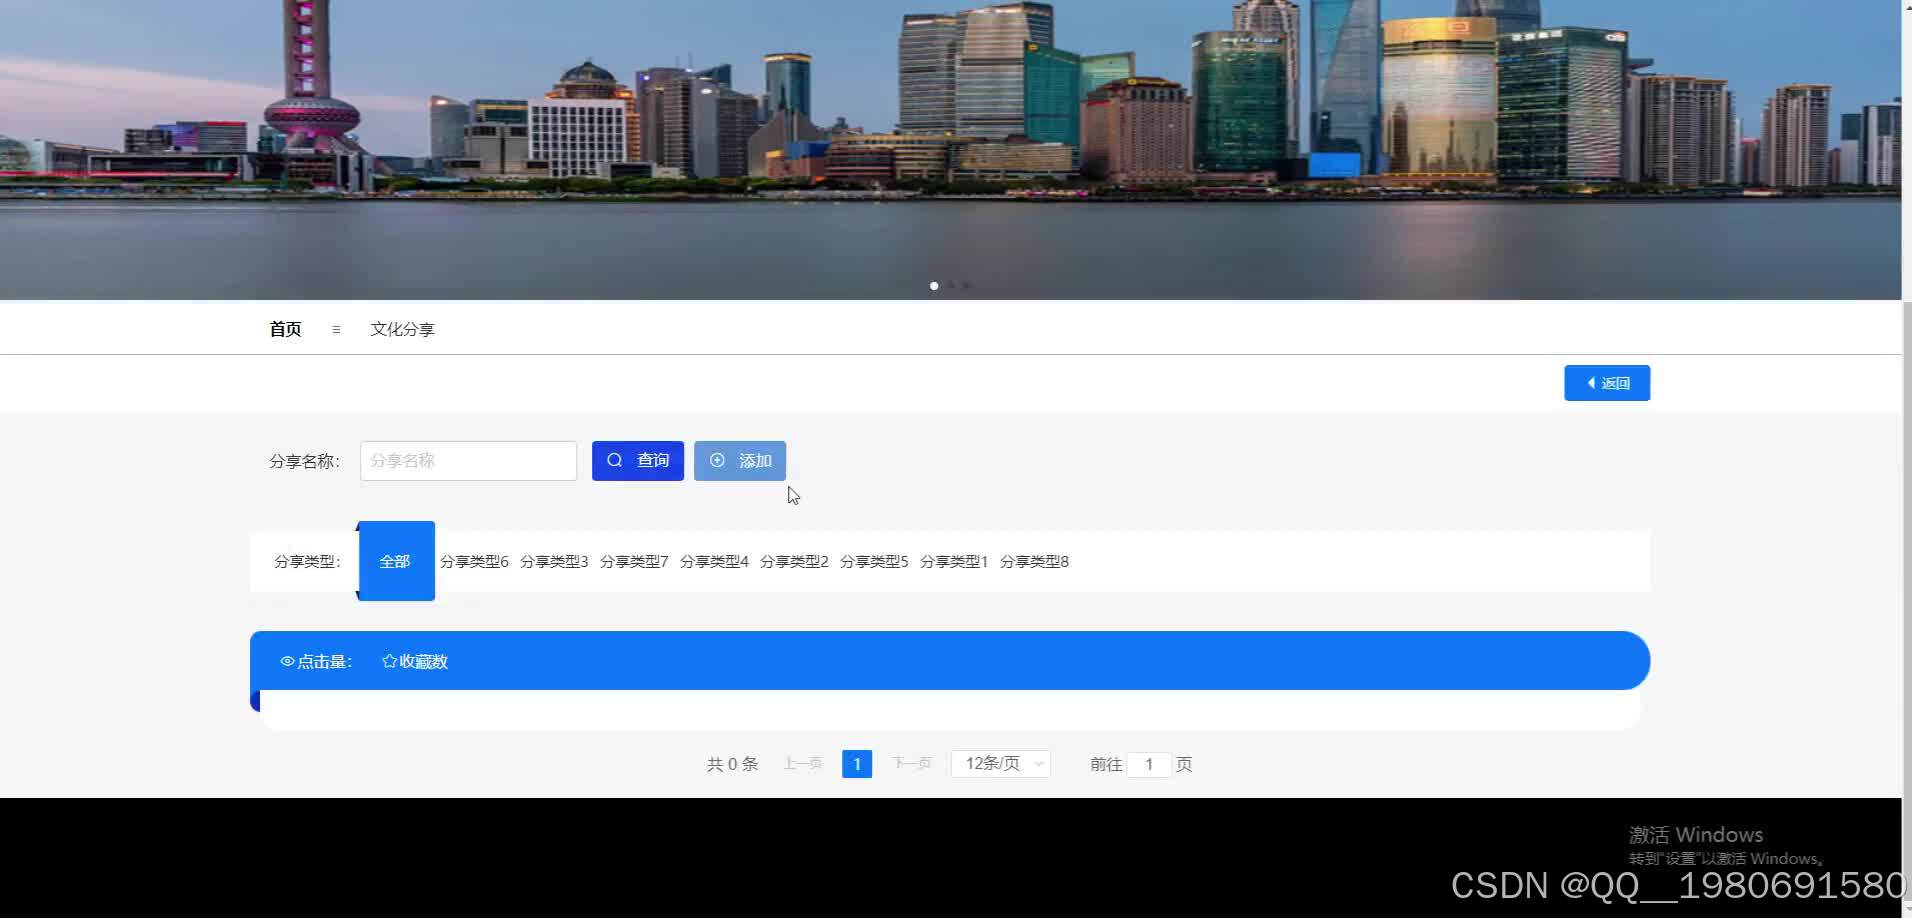This screenshot has width=1912, height=918.
Task: Click the magnifier icon on the 查询 button
Action: pos(615,460)
